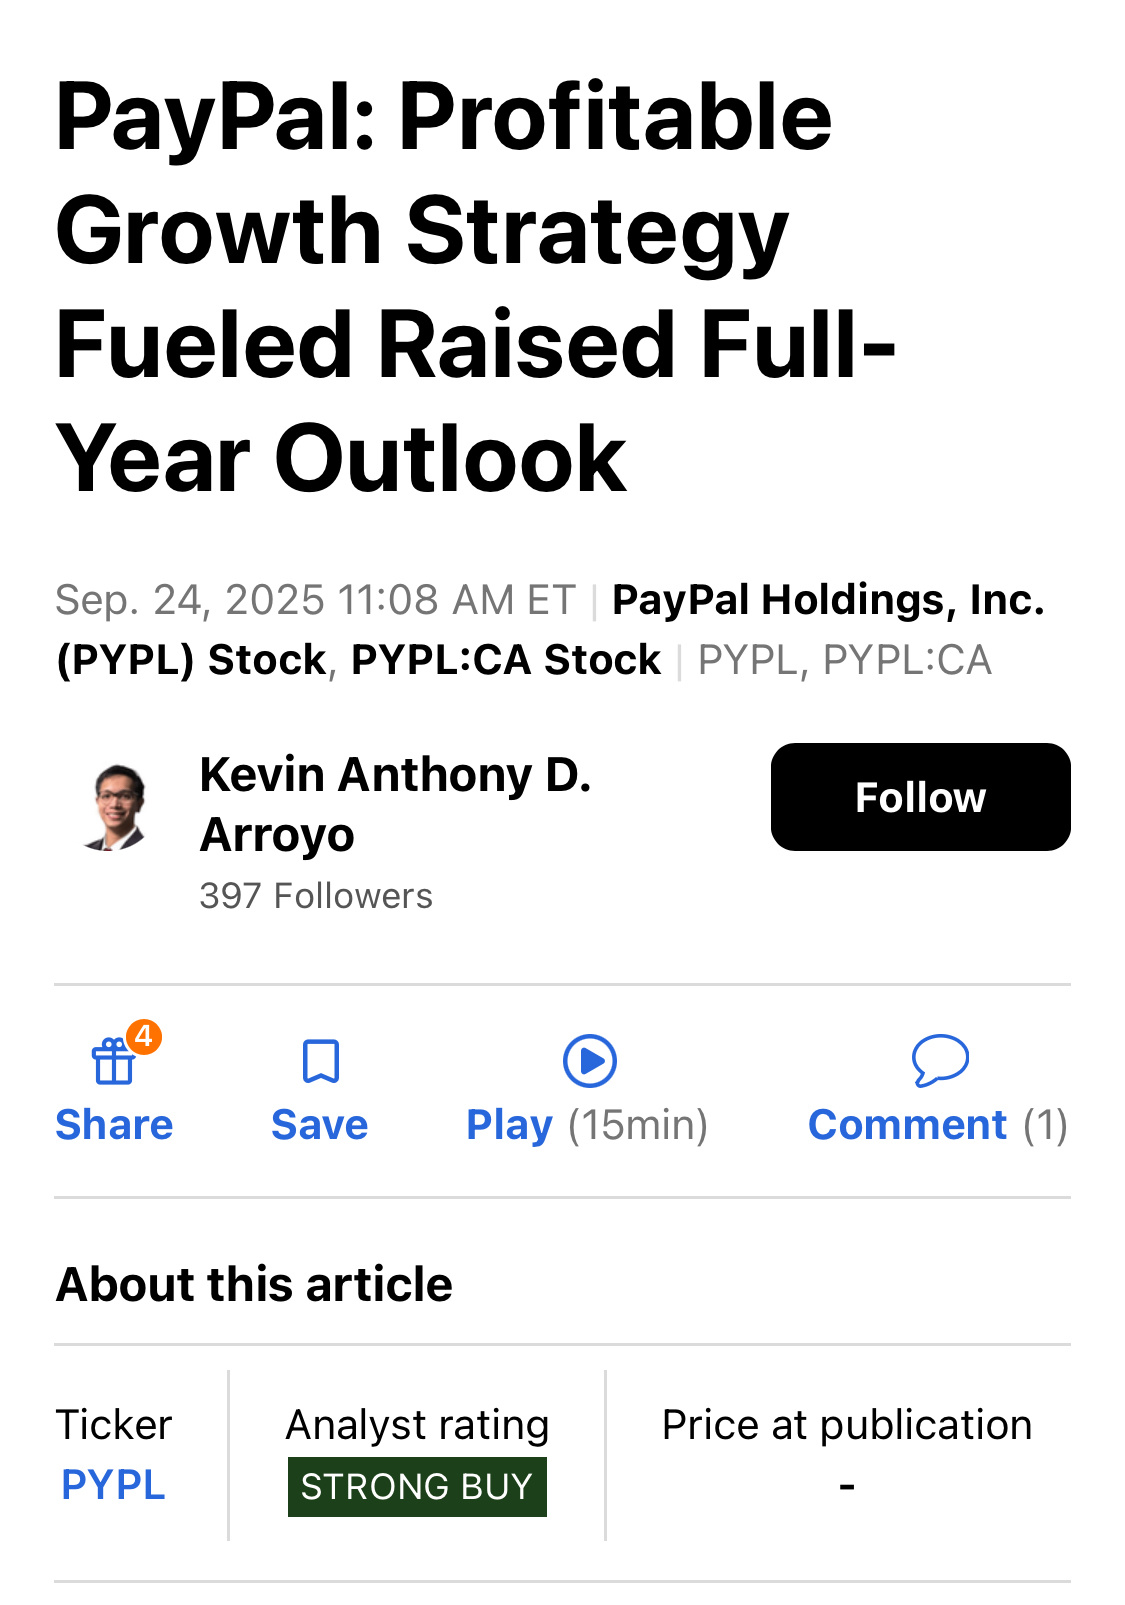Click the About this article heading
This screenshot has height=1605, width=1125.
point(254,1284)
